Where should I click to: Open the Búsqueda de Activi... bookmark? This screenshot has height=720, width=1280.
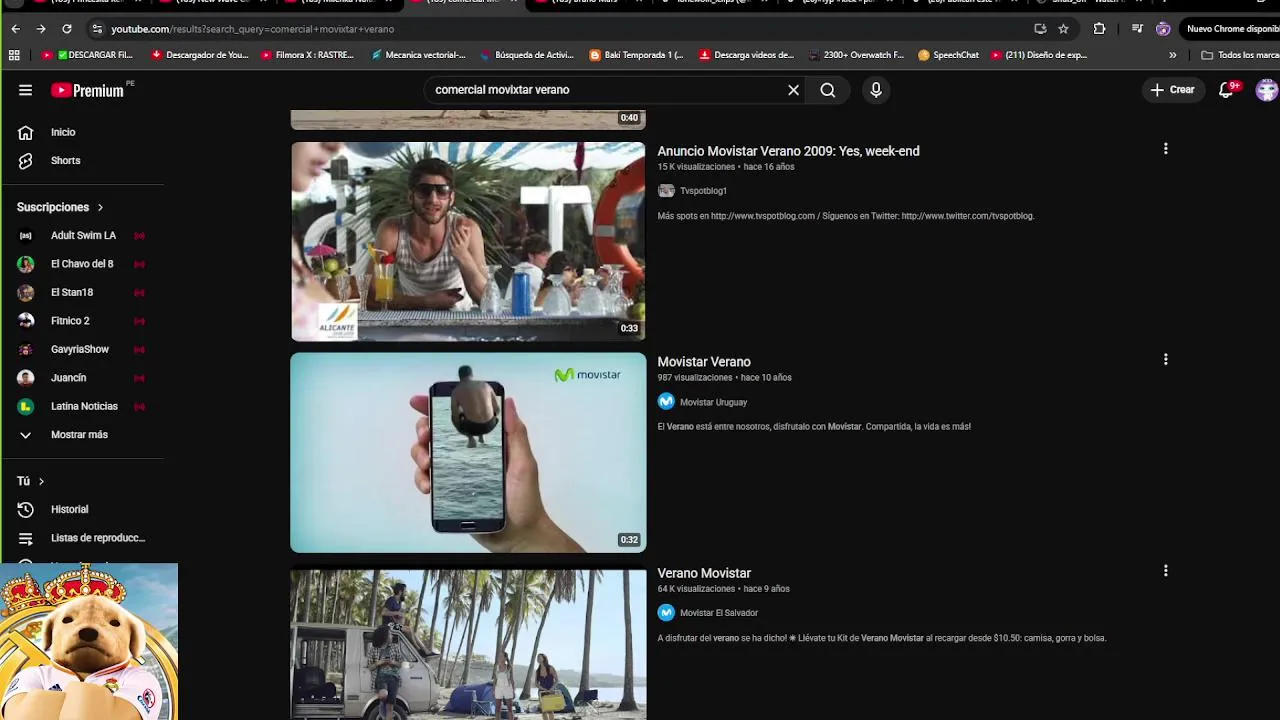[527, 55]
